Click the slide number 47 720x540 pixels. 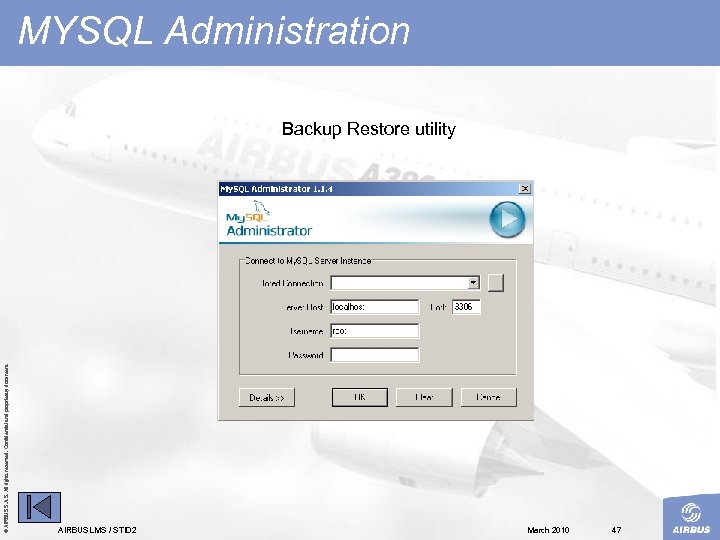pos(616,530)
